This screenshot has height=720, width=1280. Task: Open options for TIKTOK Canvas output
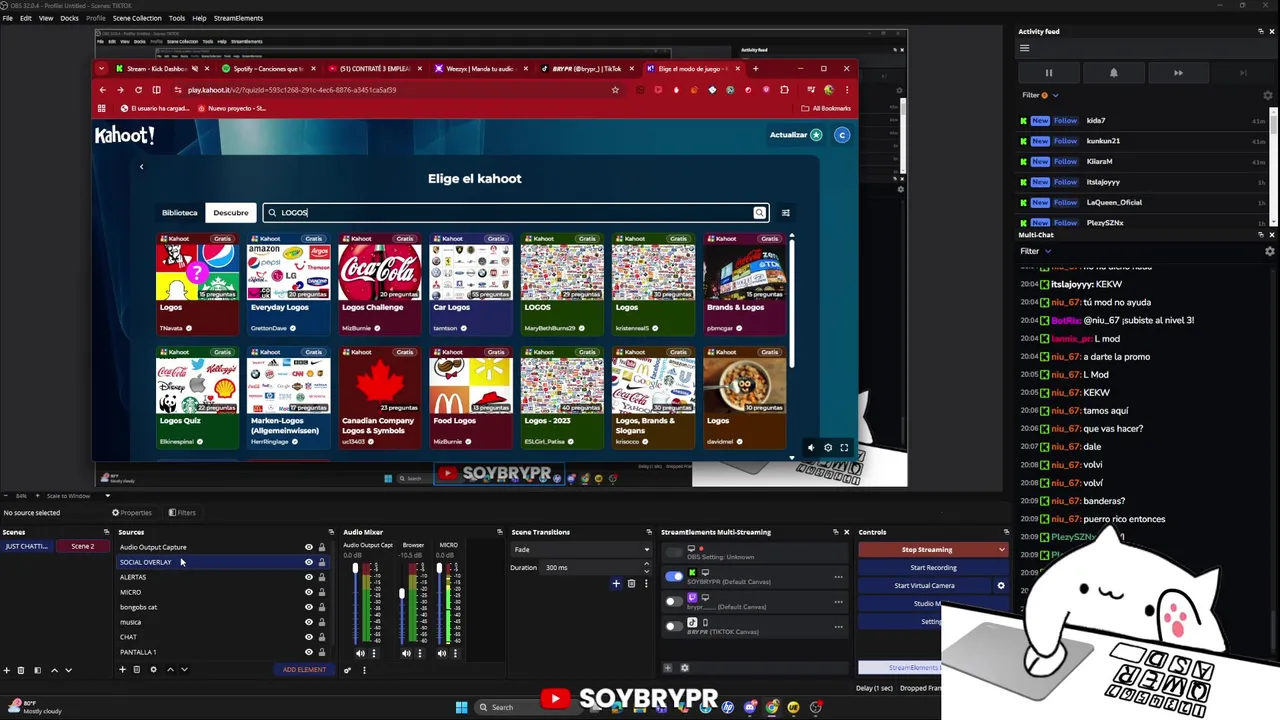[838, 626]
